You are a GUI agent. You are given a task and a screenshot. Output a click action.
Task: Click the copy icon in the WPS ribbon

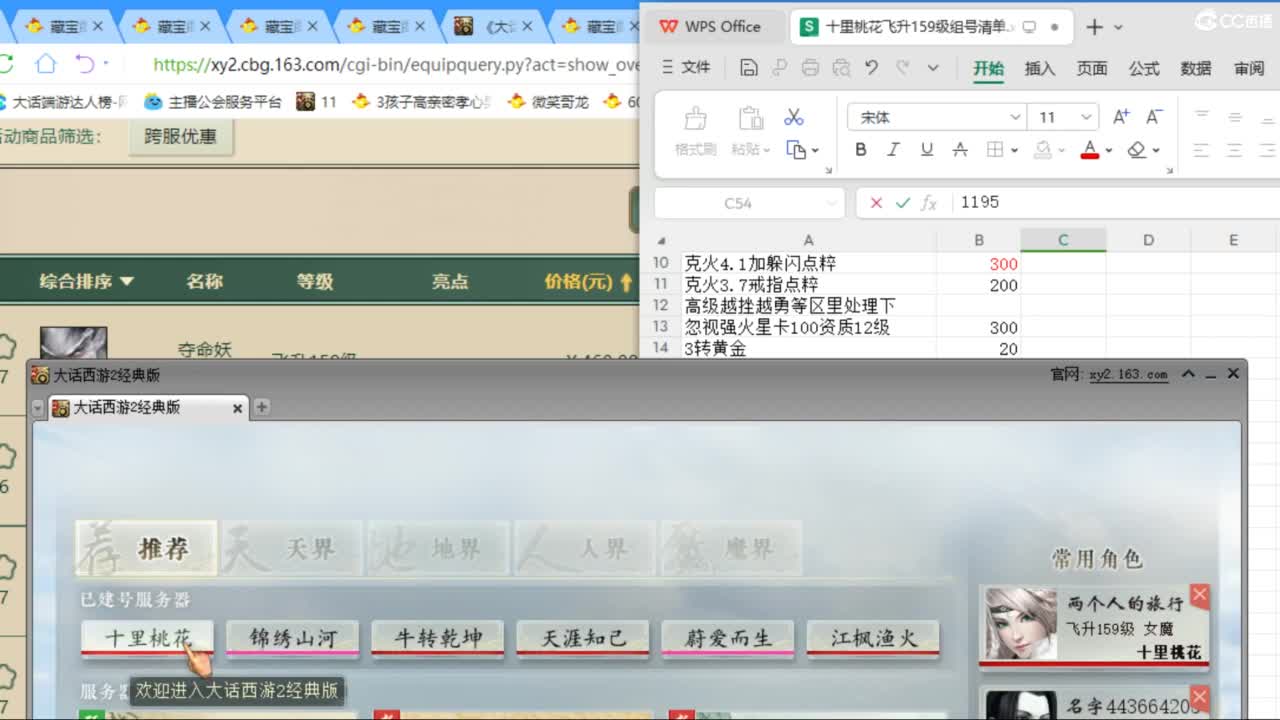(796, 150)
